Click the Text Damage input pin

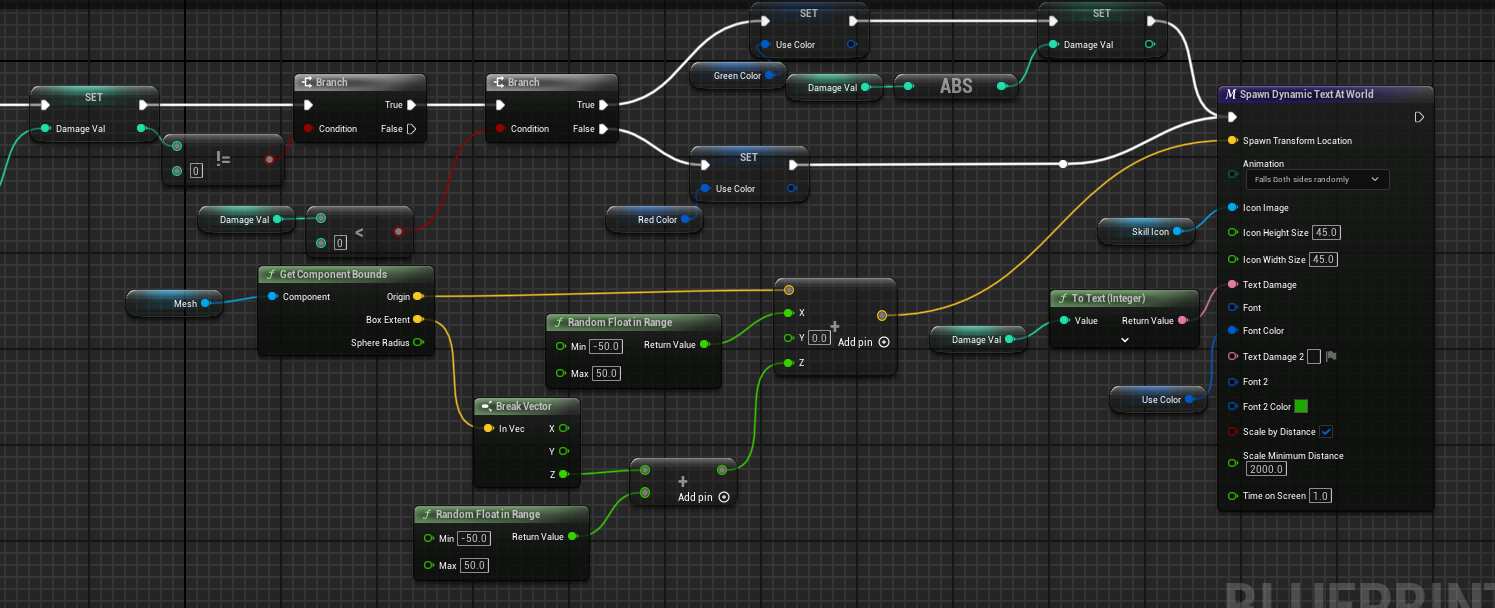1233,285
